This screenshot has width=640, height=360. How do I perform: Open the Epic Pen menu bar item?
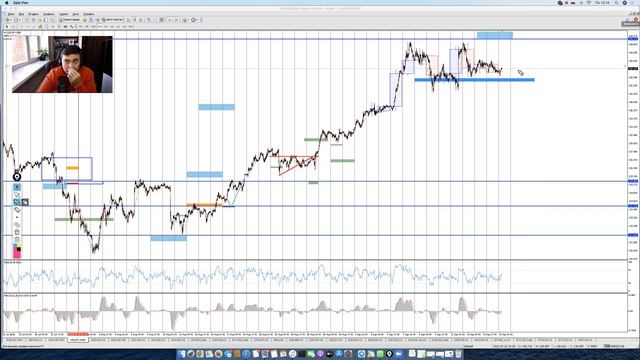[21, 3]
